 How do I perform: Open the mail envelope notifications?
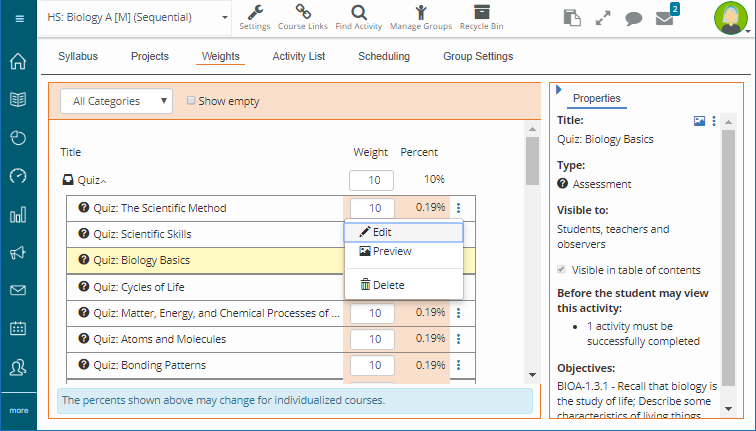pyautogui.click(x=664, y=18)
